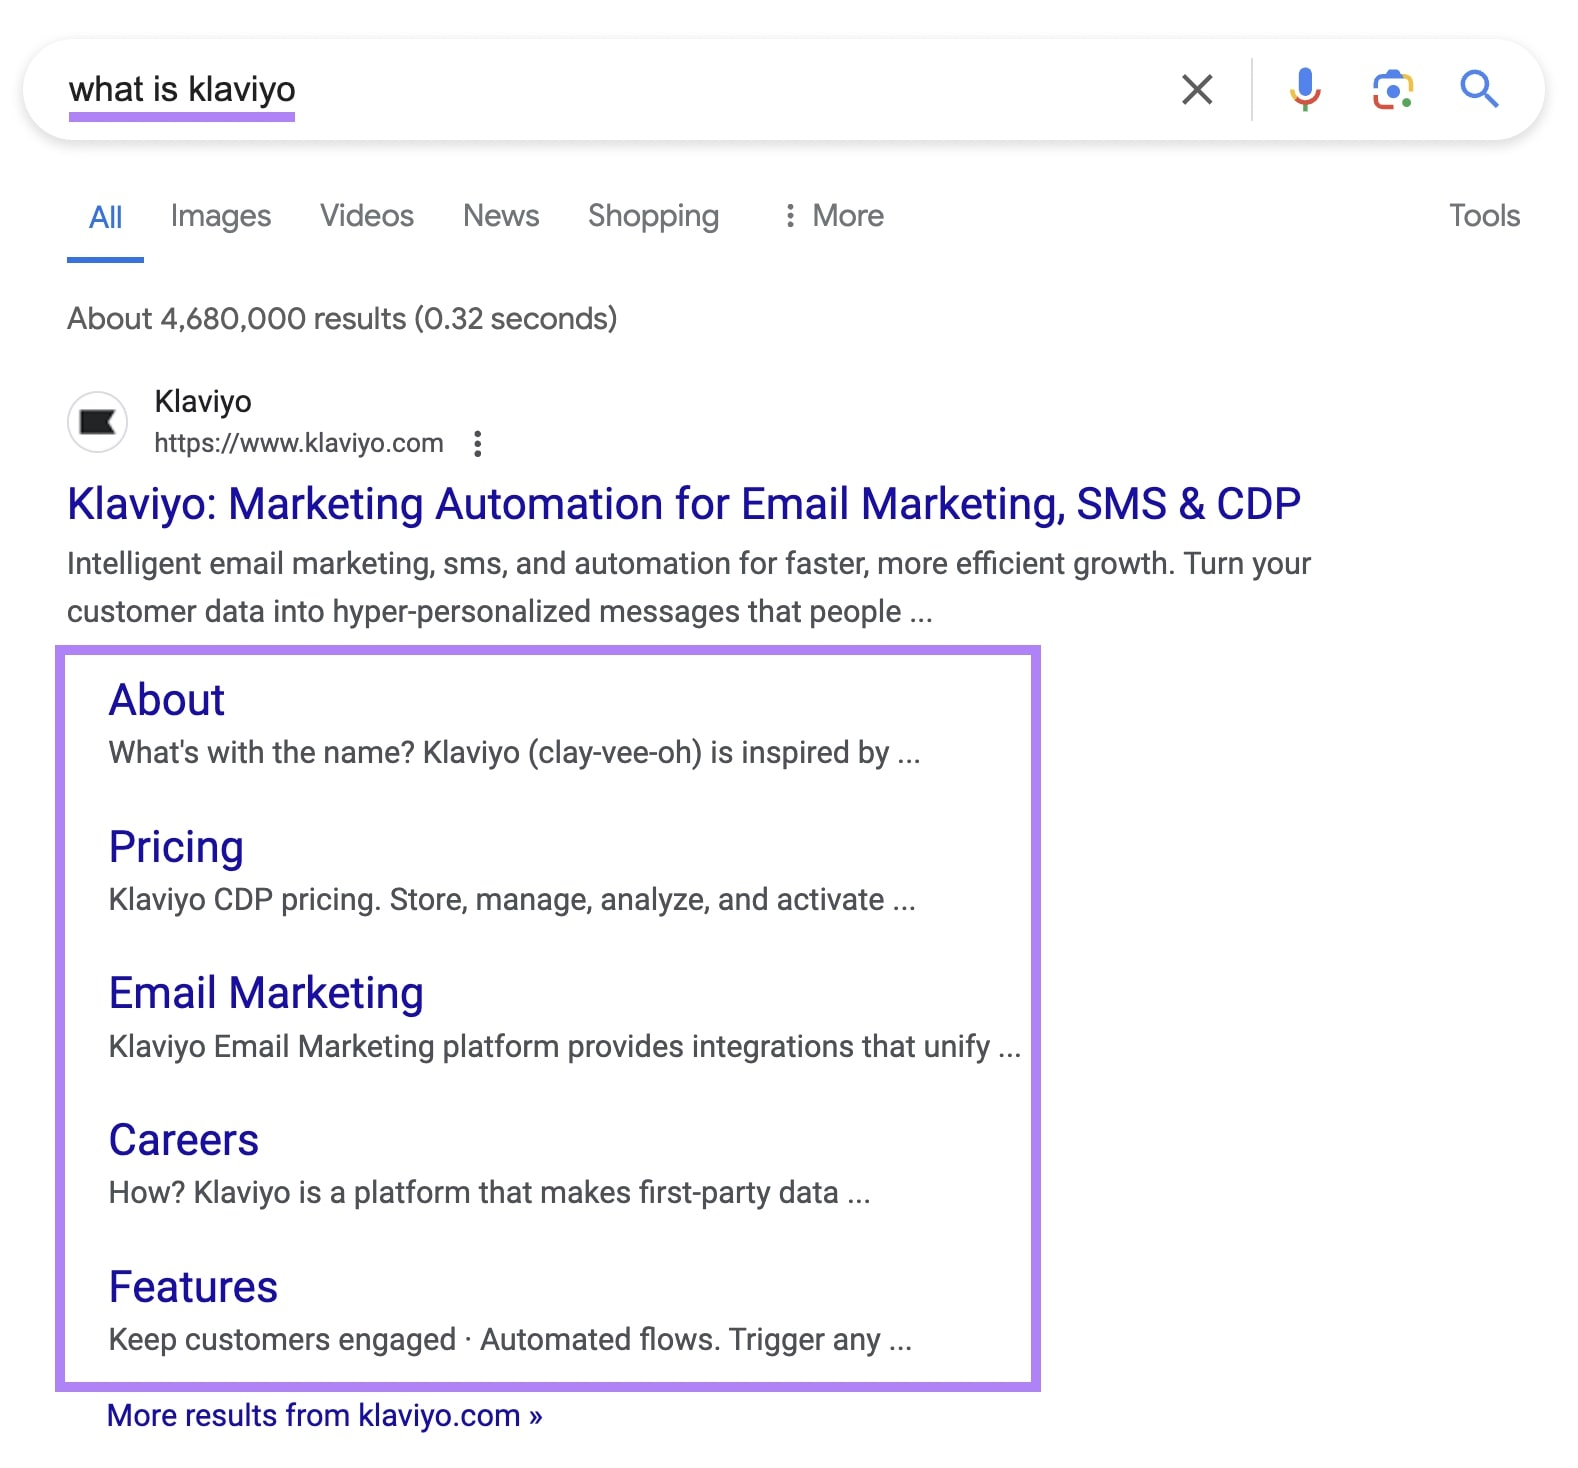
Task: Open the Features sitelink
Action: pos(193,1287)
